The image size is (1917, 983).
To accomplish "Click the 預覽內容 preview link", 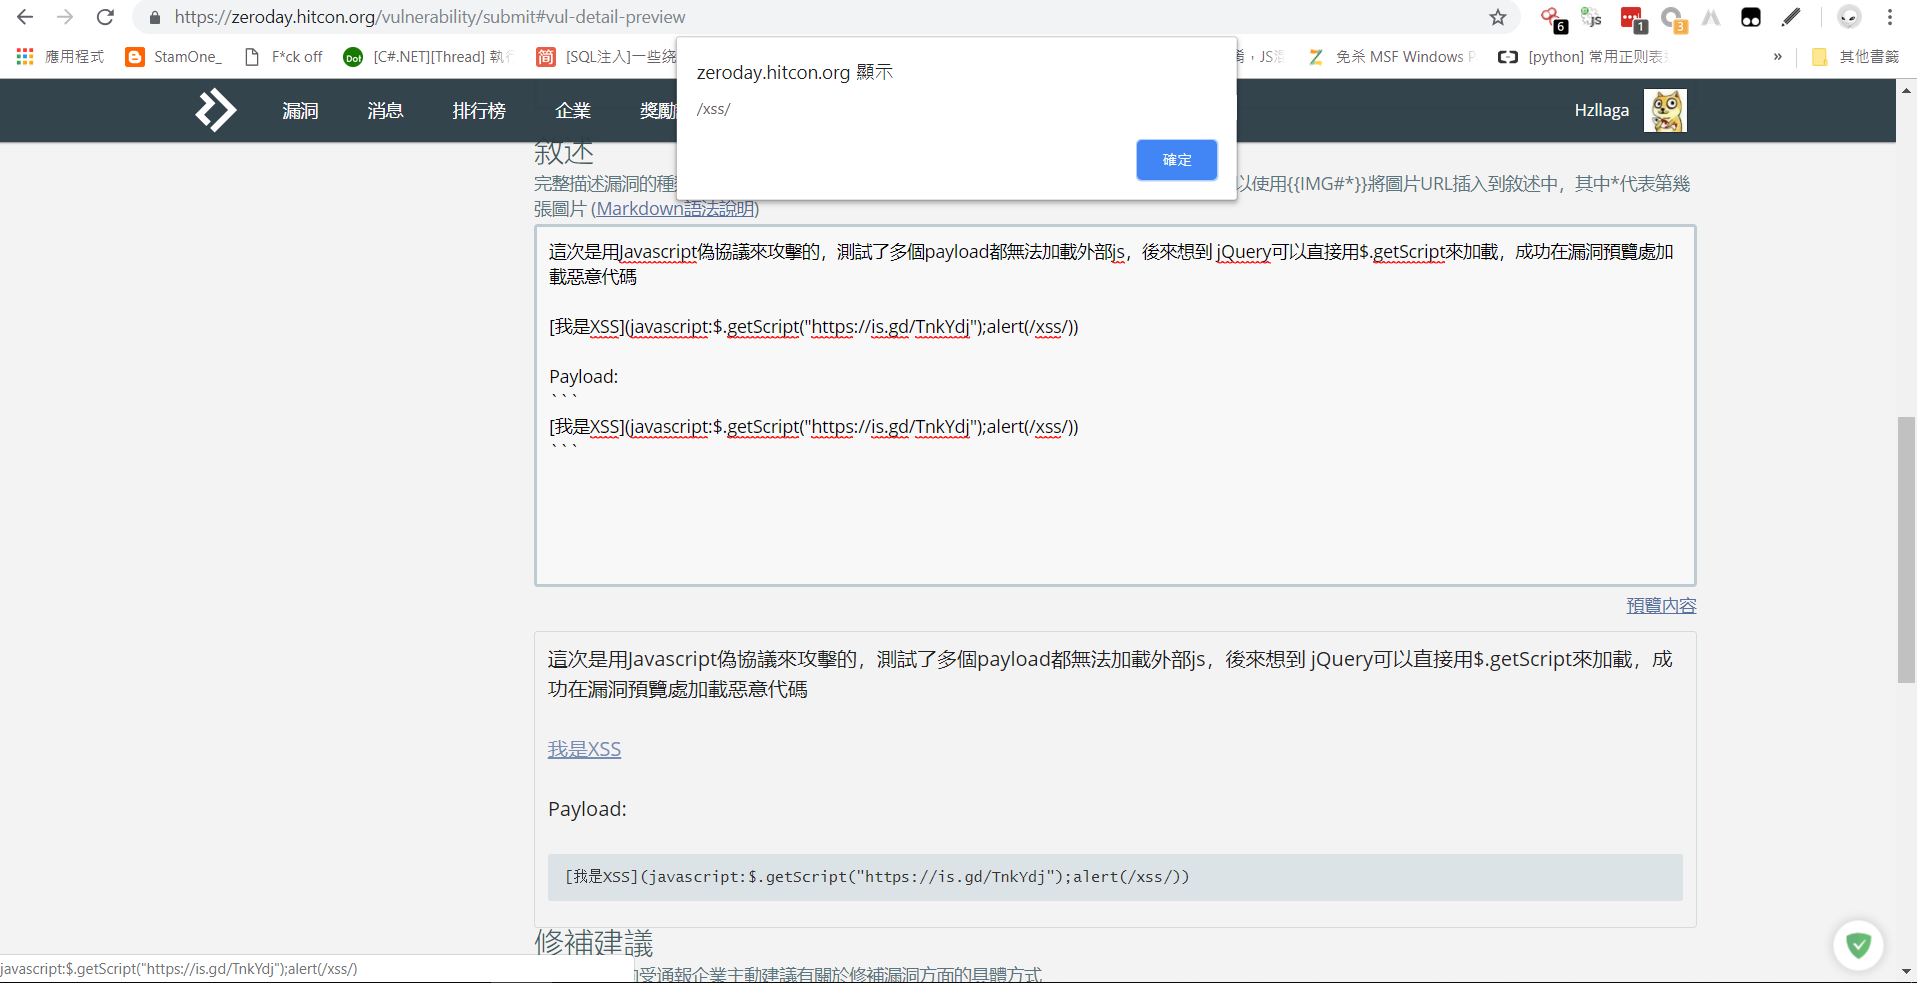I will point(1661,606).
